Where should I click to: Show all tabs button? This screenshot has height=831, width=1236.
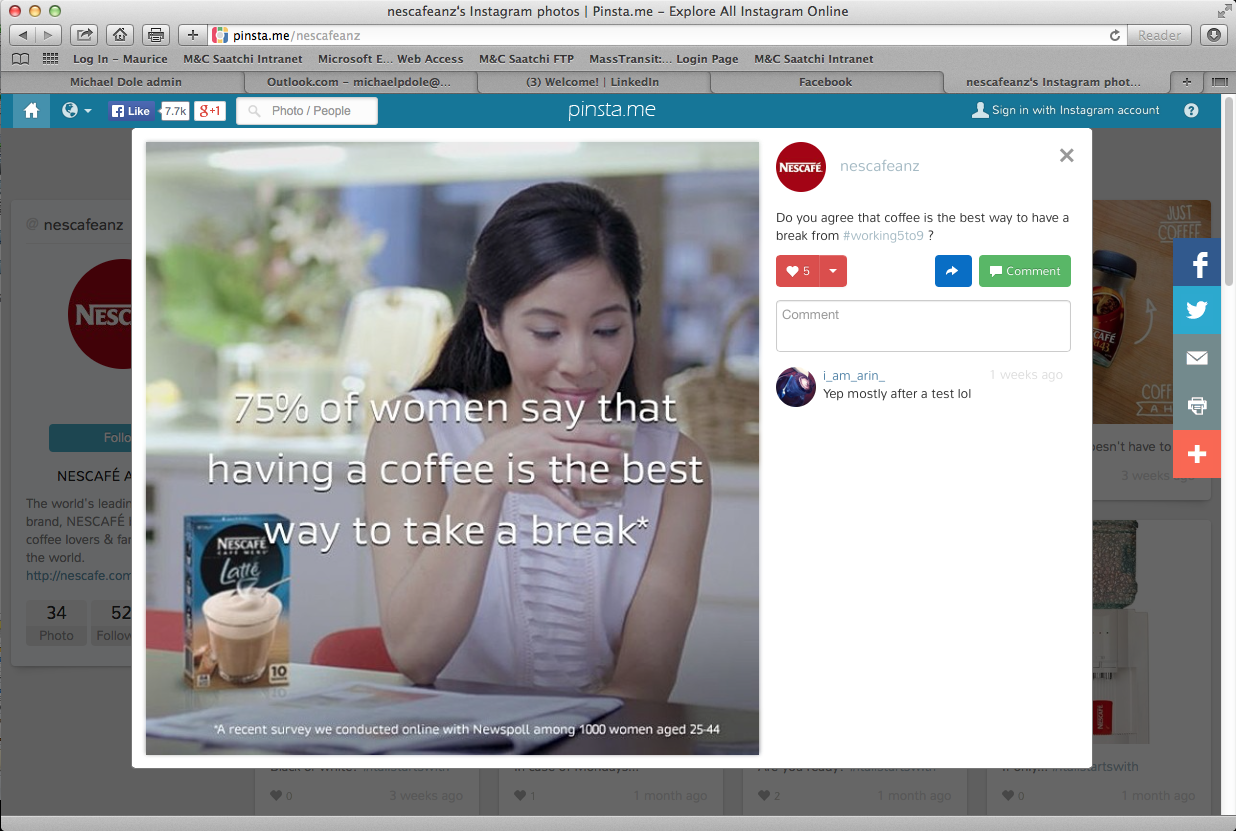pos(1218,82)
